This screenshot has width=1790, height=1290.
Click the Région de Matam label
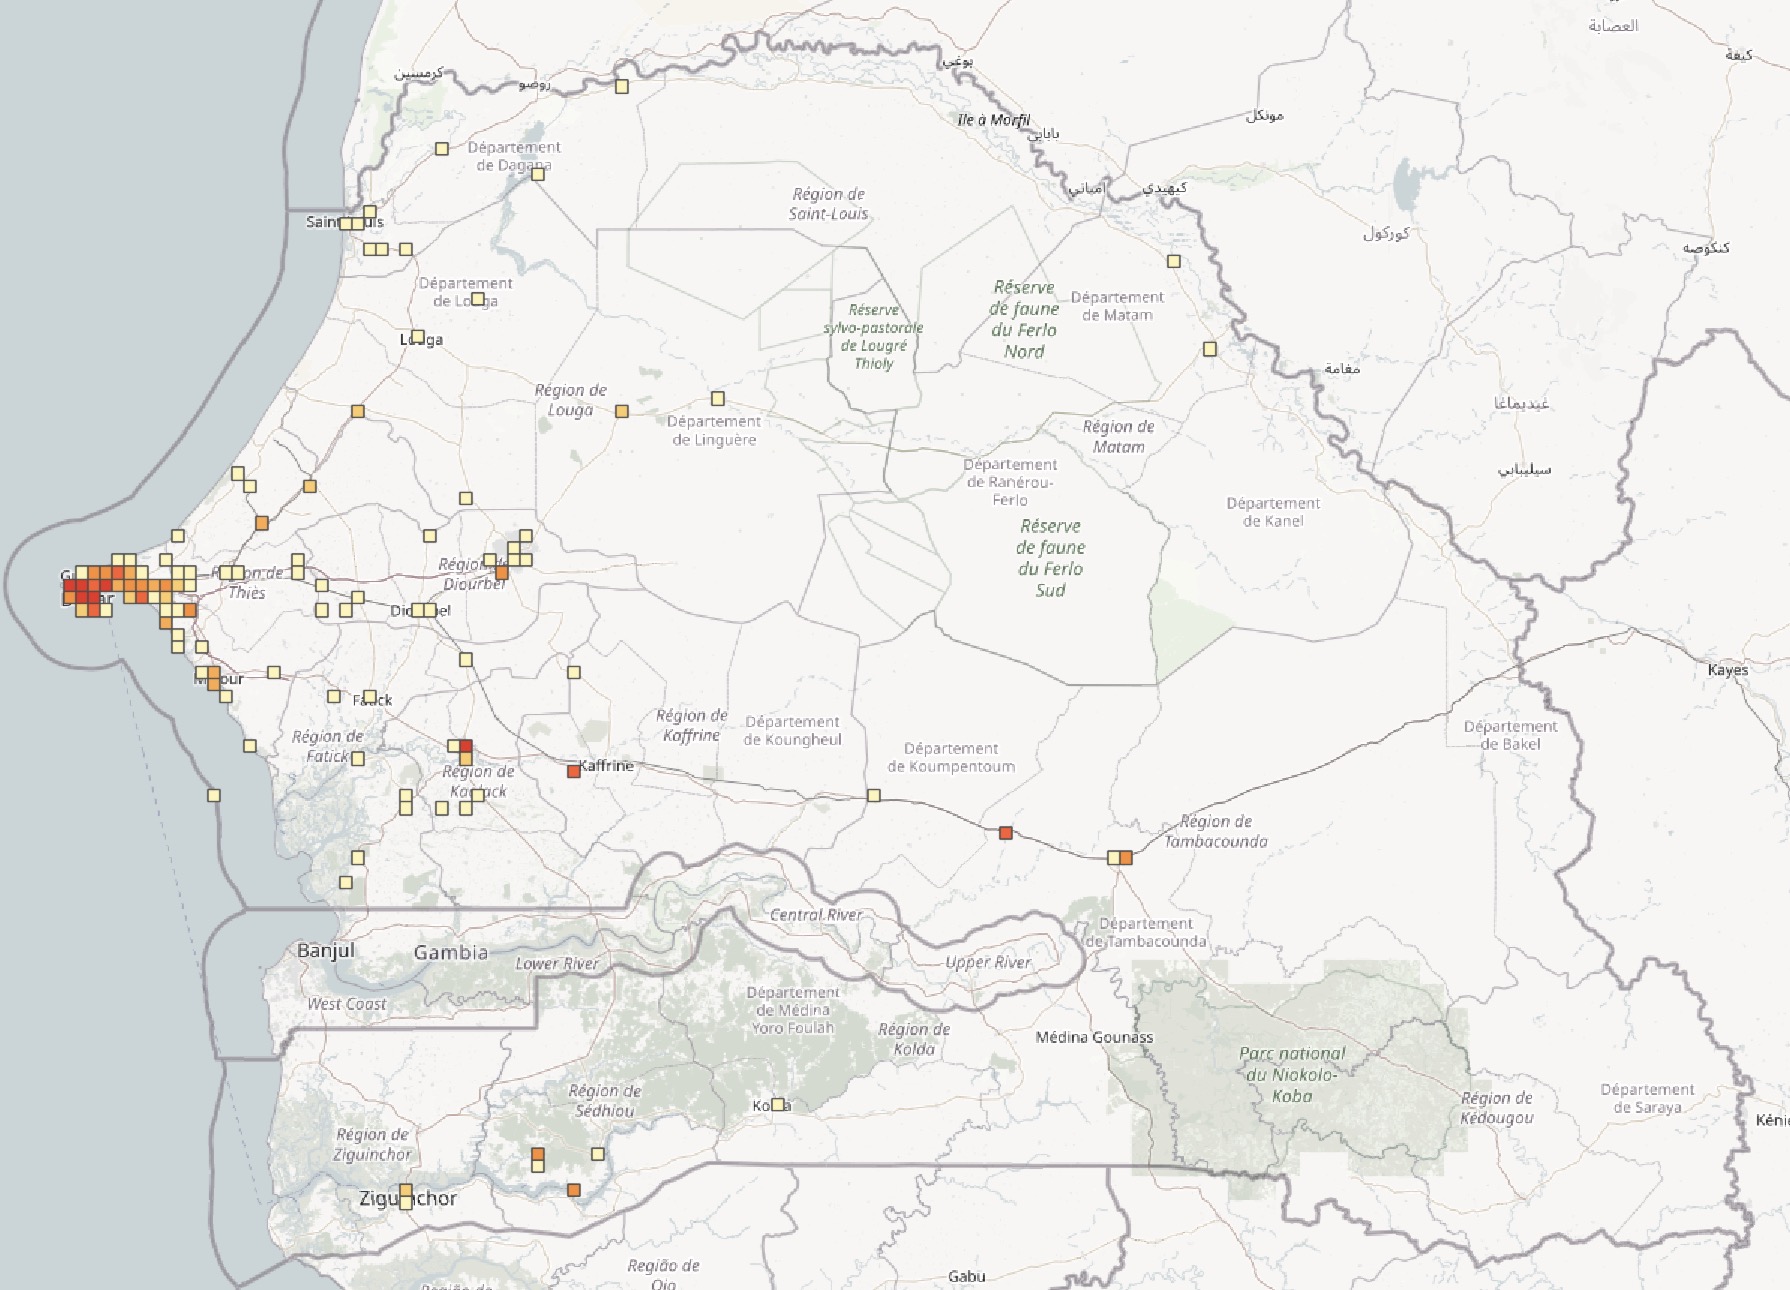pos(1118,436)
